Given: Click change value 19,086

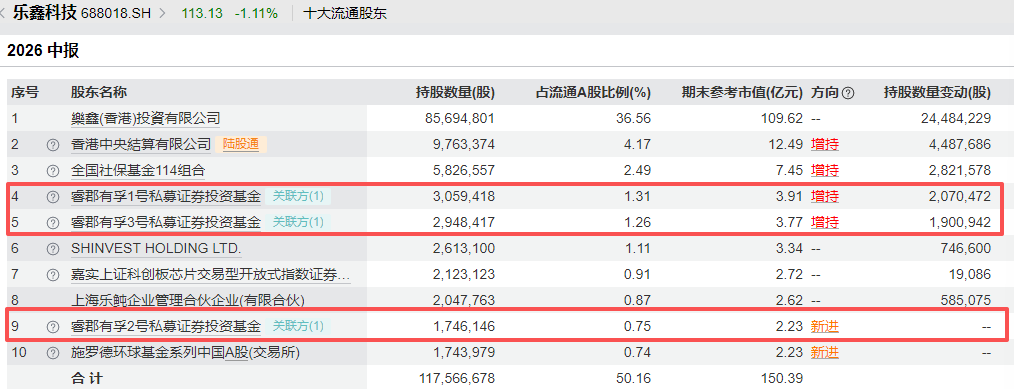Looking at the screenshot, I should click(969, 275).
